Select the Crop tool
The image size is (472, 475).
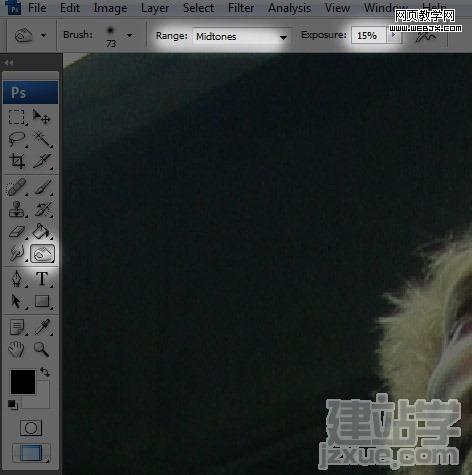[17, 161]
